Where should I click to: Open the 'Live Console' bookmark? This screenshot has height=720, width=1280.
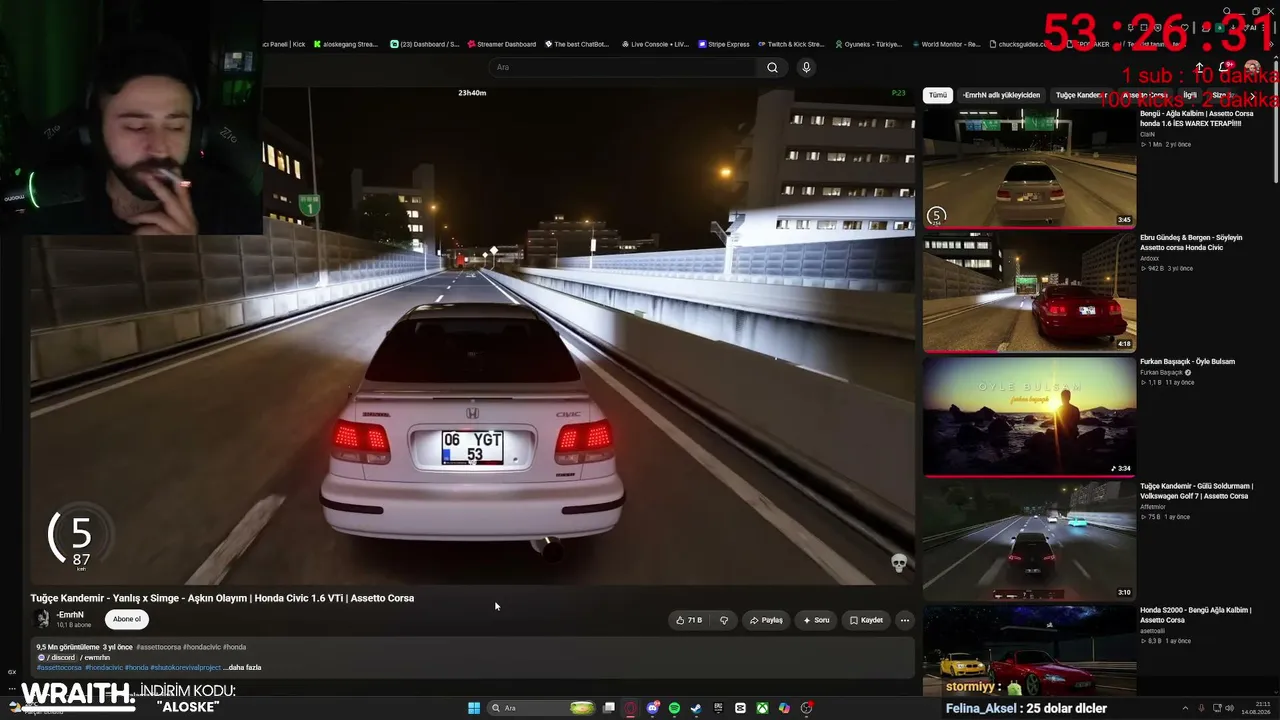tap(655, 44)
